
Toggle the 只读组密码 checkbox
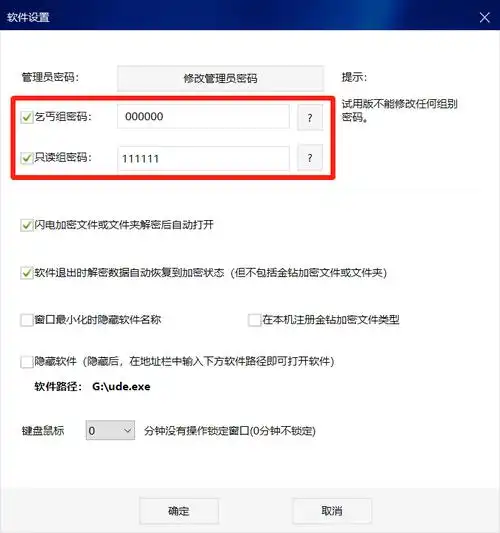27,158
